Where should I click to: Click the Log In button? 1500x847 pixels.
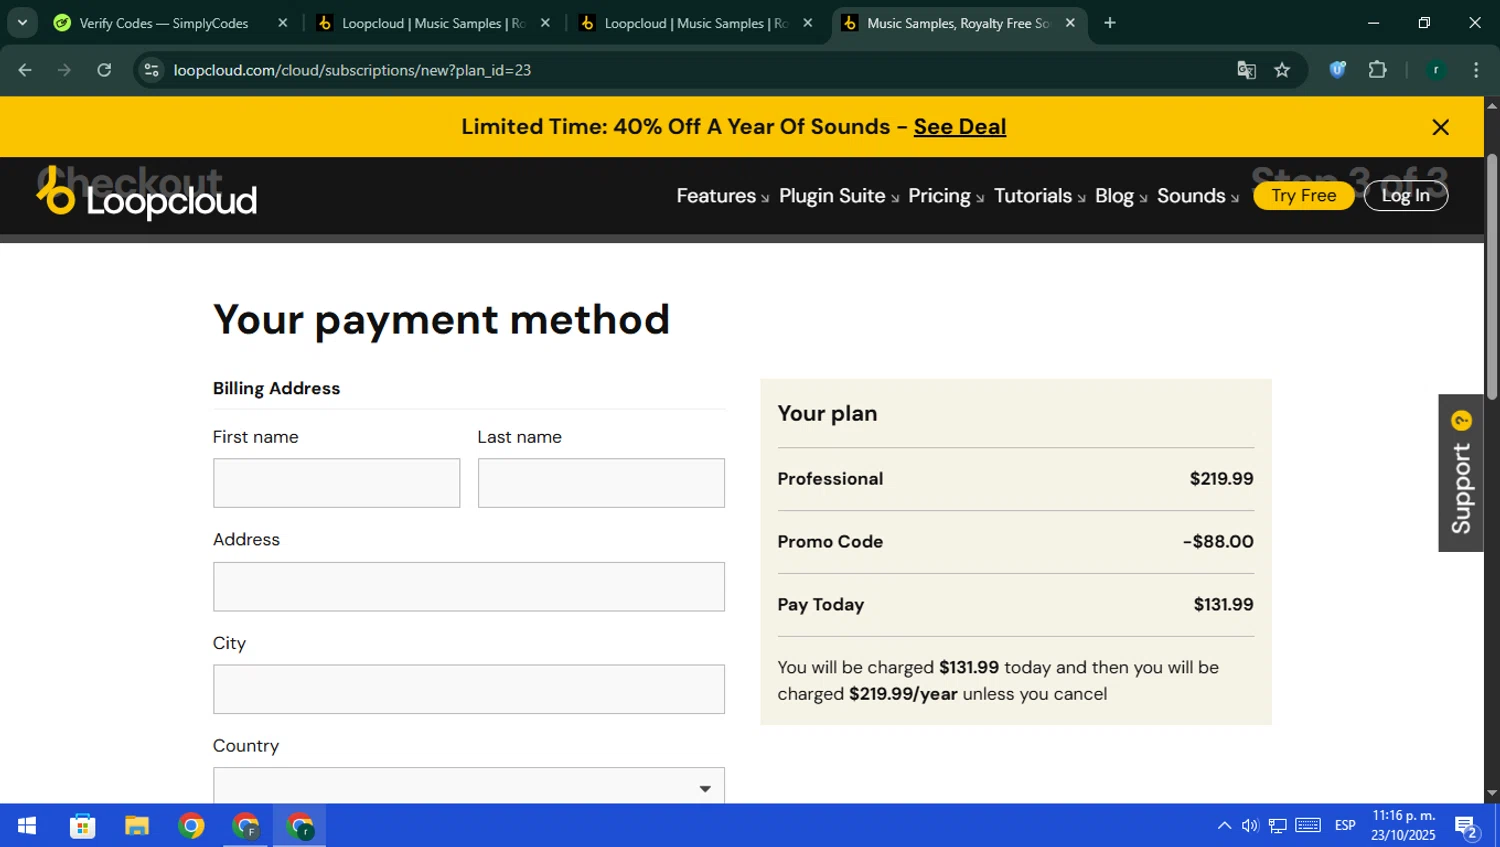[1405, 196]
